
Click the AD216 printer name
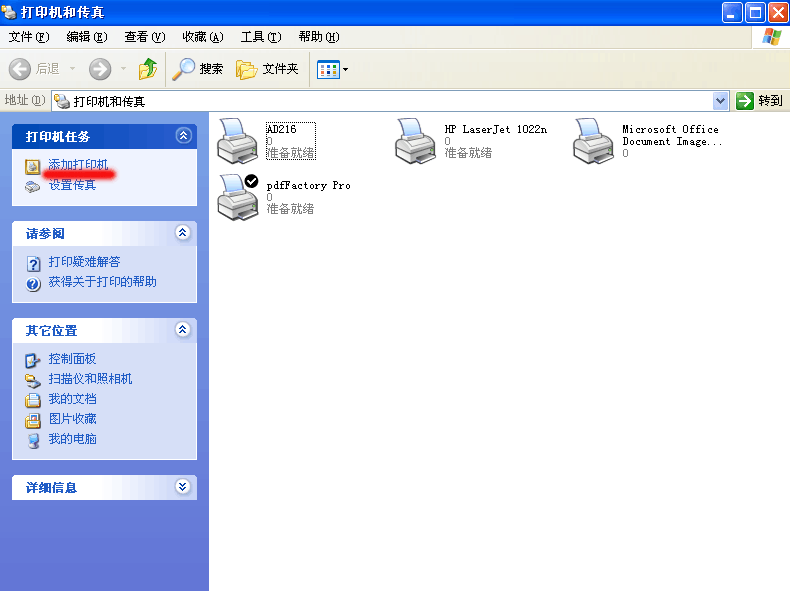(x=281, y=129)
